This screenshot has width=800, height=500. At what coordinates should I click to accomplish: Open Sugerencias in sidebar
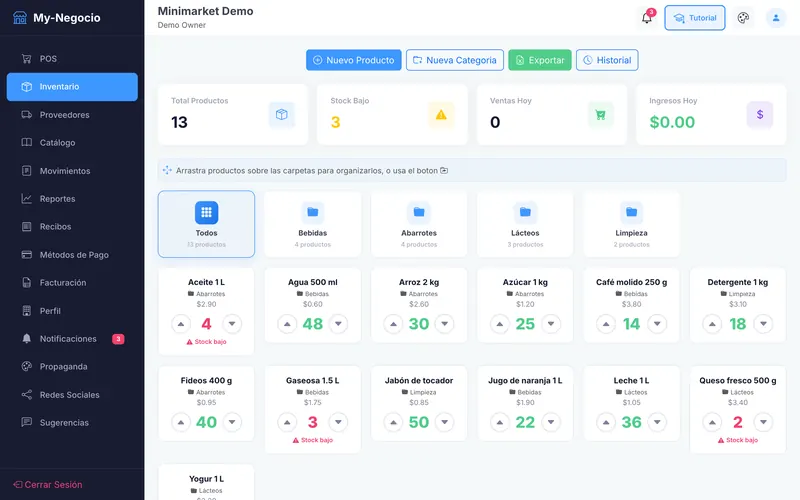click(72, 422)
